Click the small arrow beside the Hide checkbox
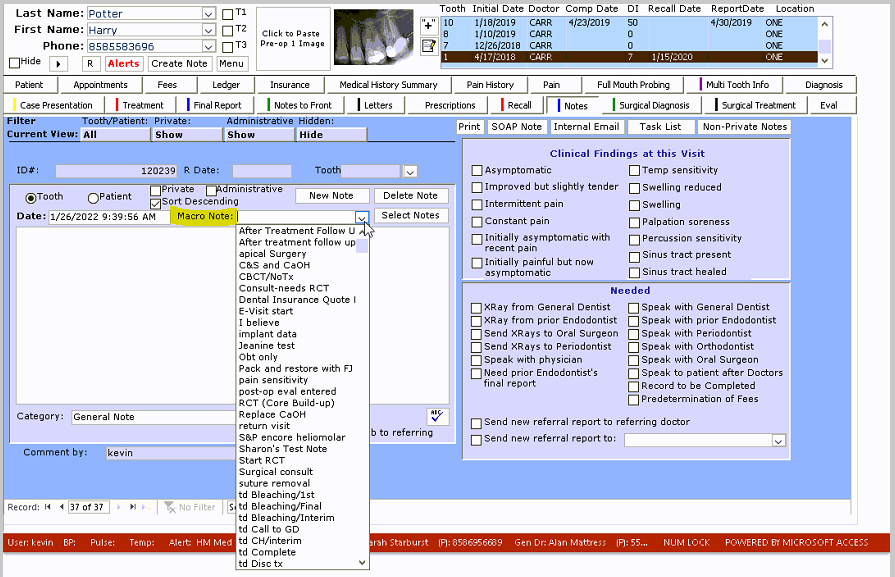This screenshot has width=895, height=577. [56, 63]
